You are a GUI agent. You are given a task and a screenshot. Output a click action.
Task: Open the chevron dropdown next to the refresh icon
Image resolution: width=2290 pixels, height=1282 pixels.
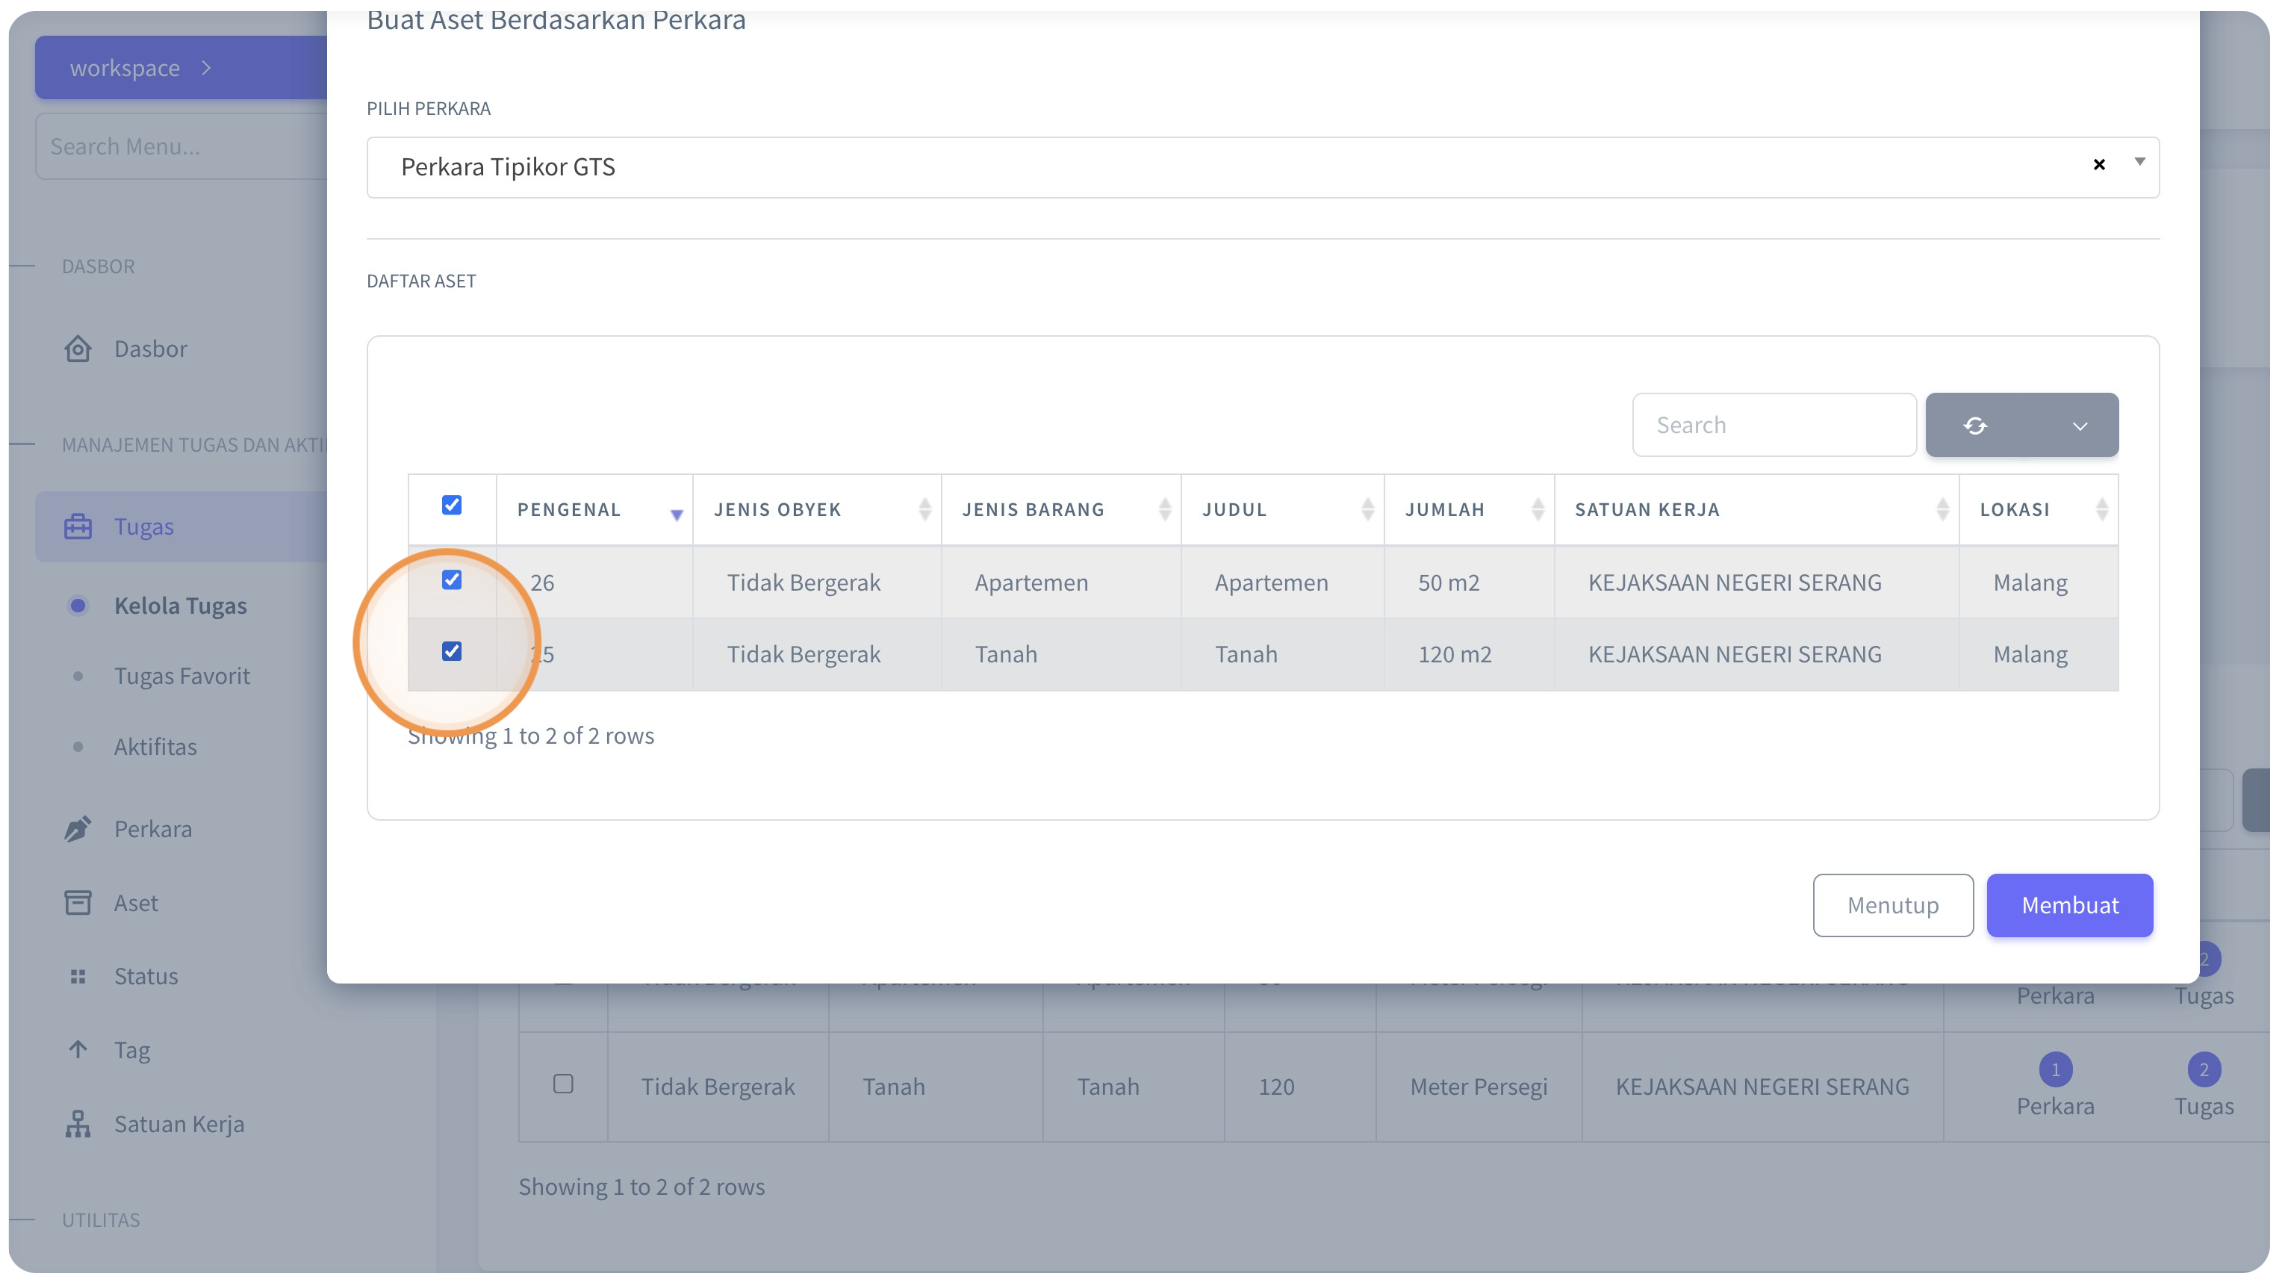(x=2080, y=426)
